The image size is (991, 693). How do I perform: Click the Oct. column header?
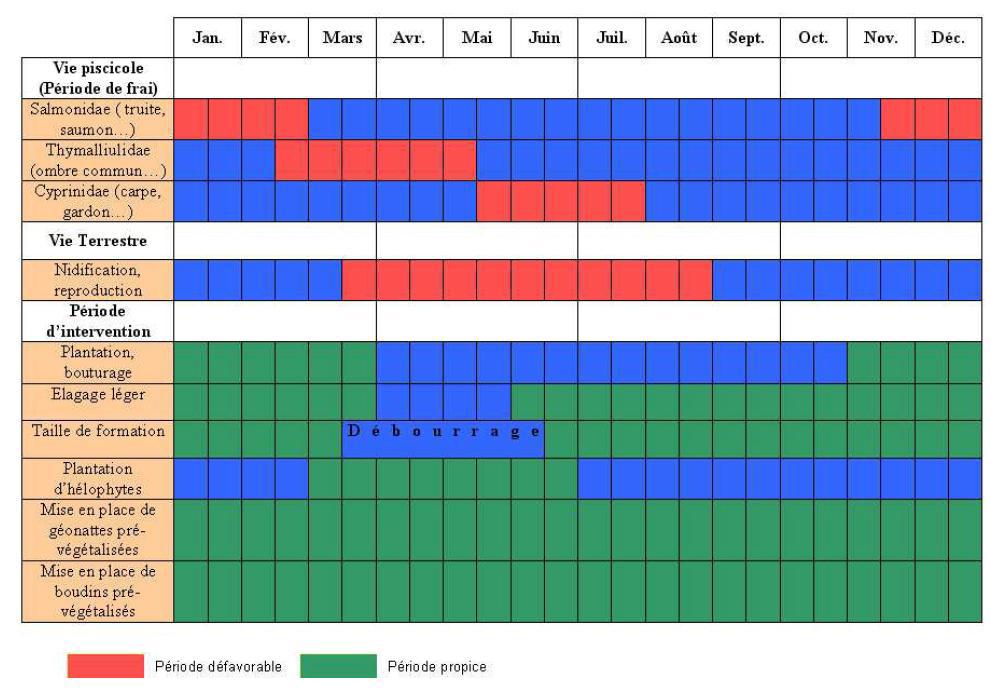[813, 39]
